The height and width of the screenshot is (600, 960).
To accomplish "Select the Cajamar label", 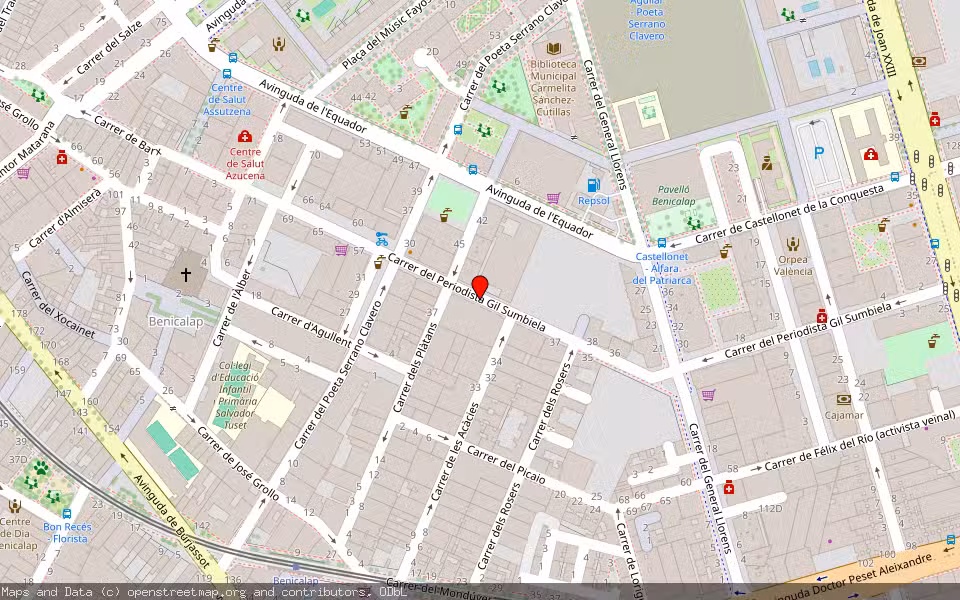I will click(x=844, y=415).
